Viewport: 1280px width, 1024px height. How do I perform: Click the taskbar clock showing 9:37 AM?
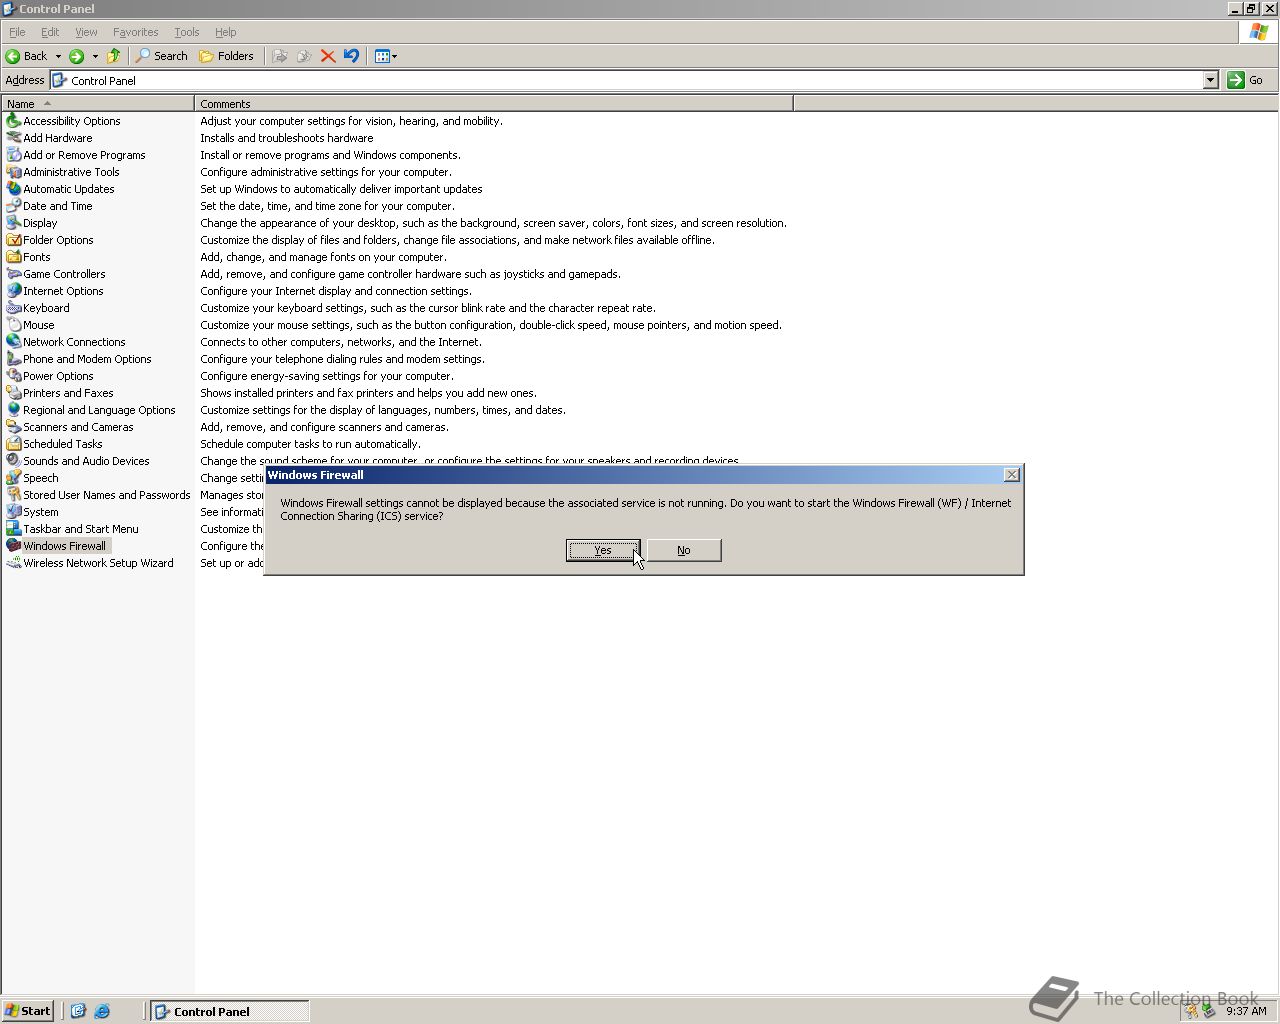point(1246,1011)
